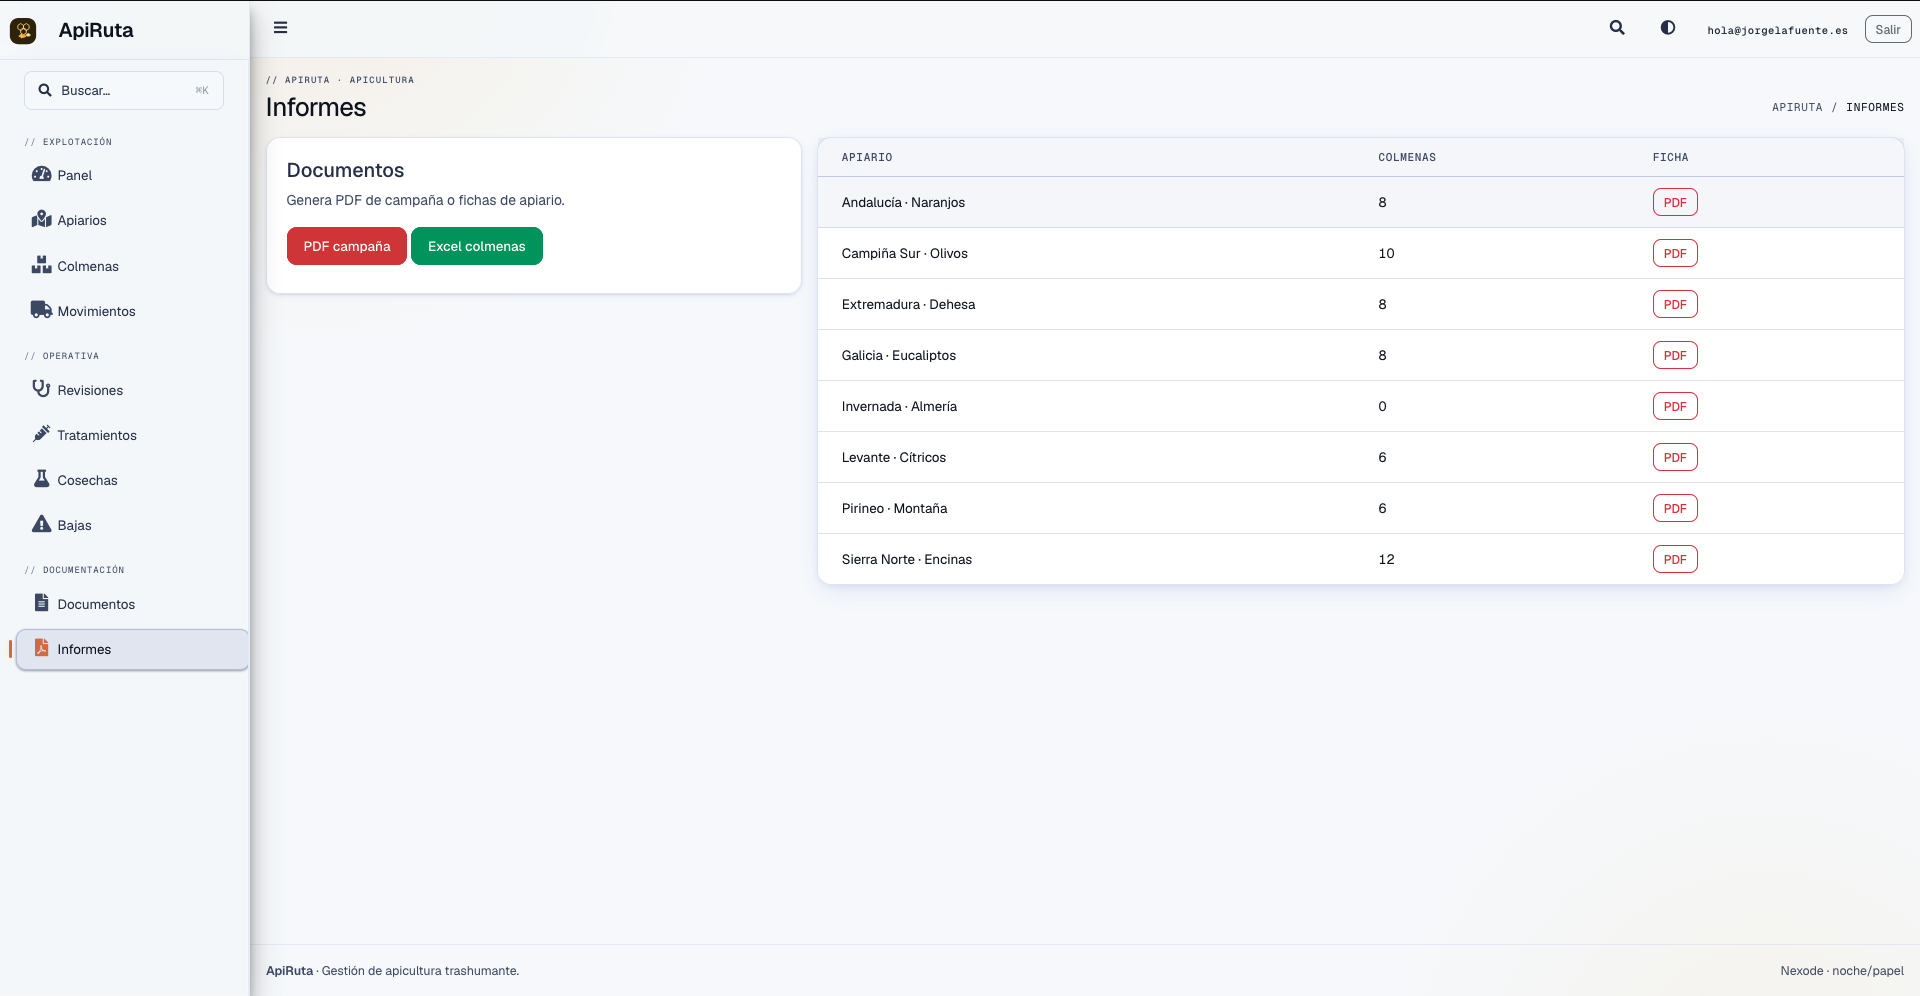
Task: Click the Documentos file icon
Action: coord(41,603)
